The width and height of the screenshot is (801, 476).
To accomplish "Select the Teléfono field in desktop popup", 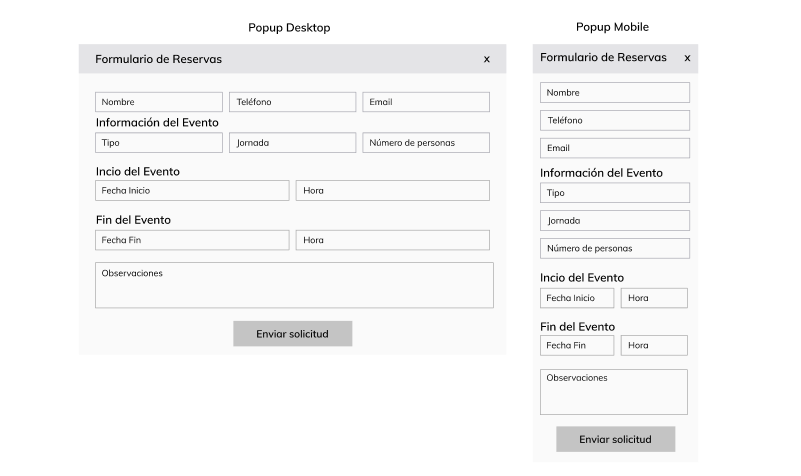I will (x=293, y=102).
